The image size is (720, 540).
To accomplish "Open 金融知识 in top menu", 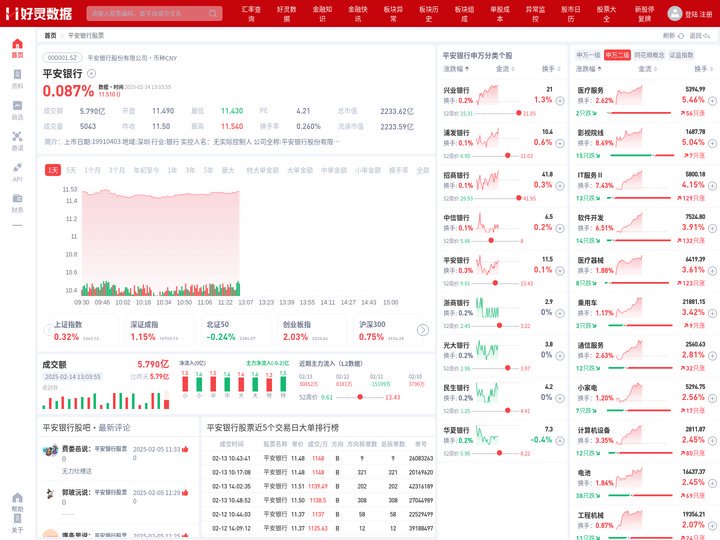I will 322,14.
